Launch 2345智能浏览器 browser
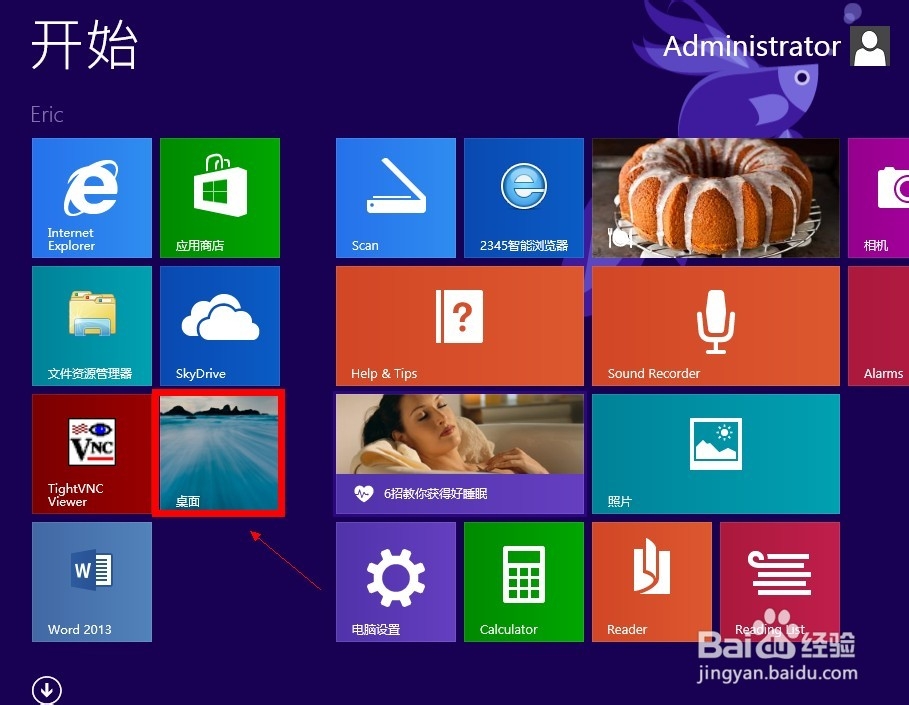Screen dimensions: 909x705 [x=523, y=197]
